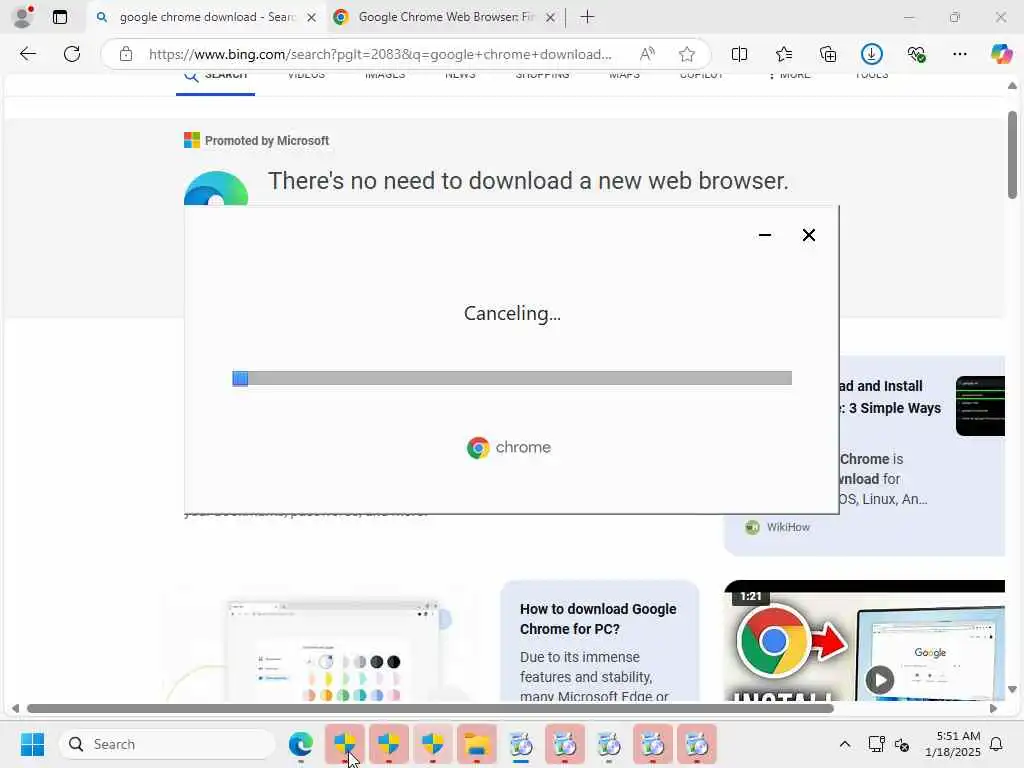This screenshot has height=768, width=1024.
Task: Click the address bar URL field
Action: (x=380, y=54)
